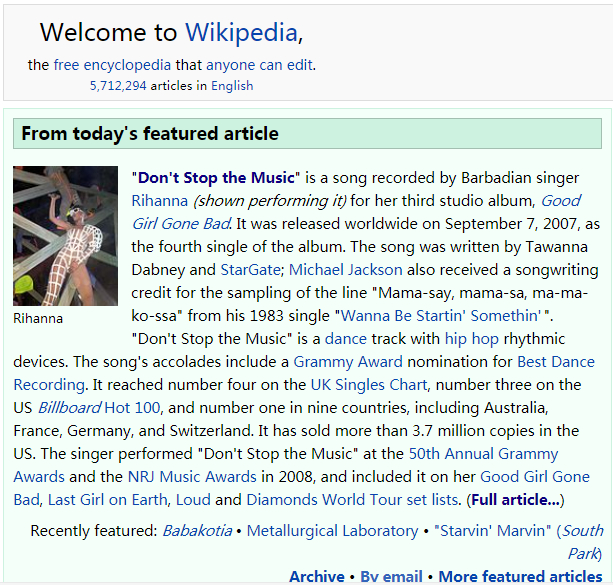Open 'More featured articles' link
613x585 pixels.
(520, 577)
